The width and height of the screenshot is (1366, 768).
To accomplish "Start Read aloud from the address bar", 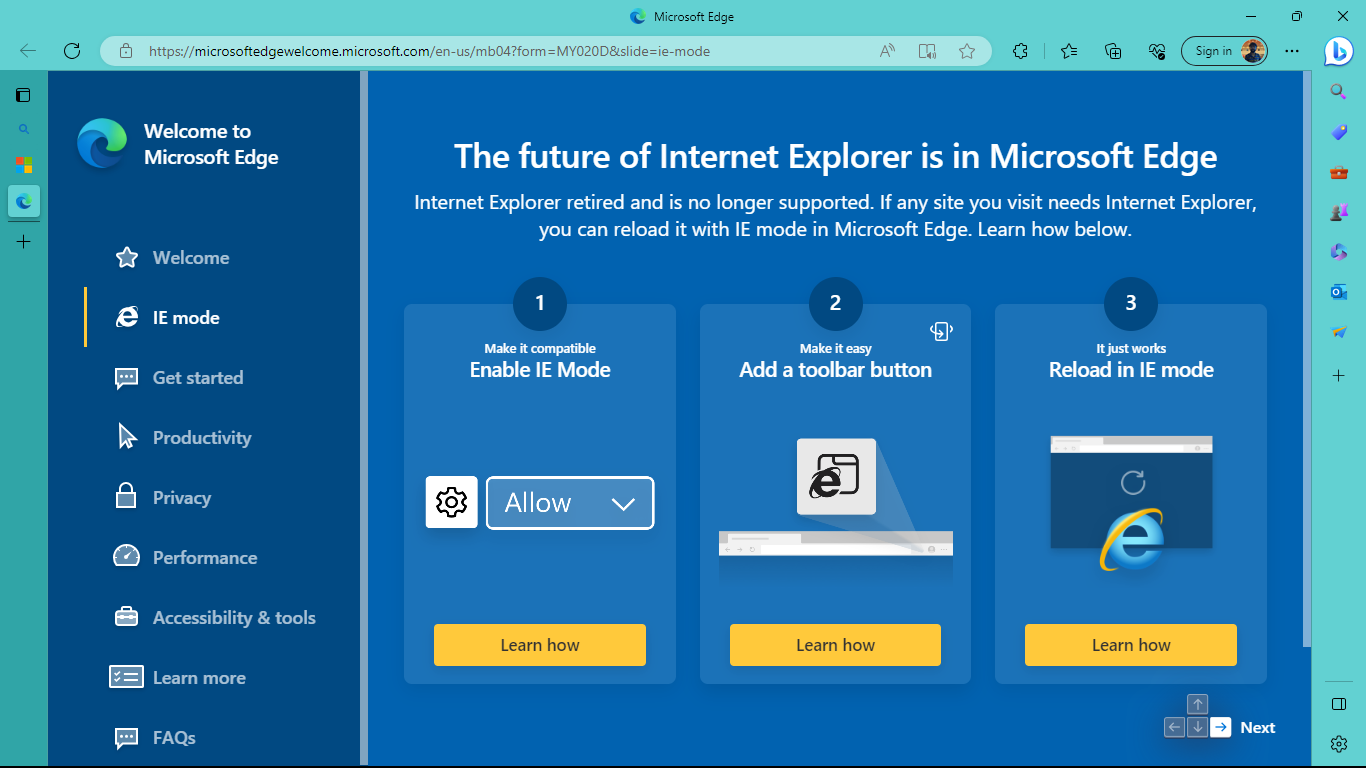I will tap(887, 51).
